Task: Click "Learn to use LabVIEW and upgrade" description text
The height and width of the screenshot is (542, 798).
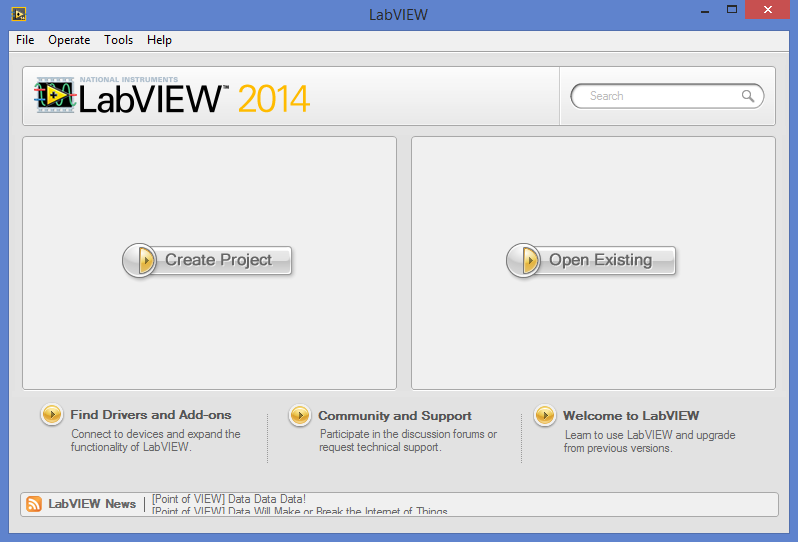Action: pyautogui.click(x=650, y=435)
